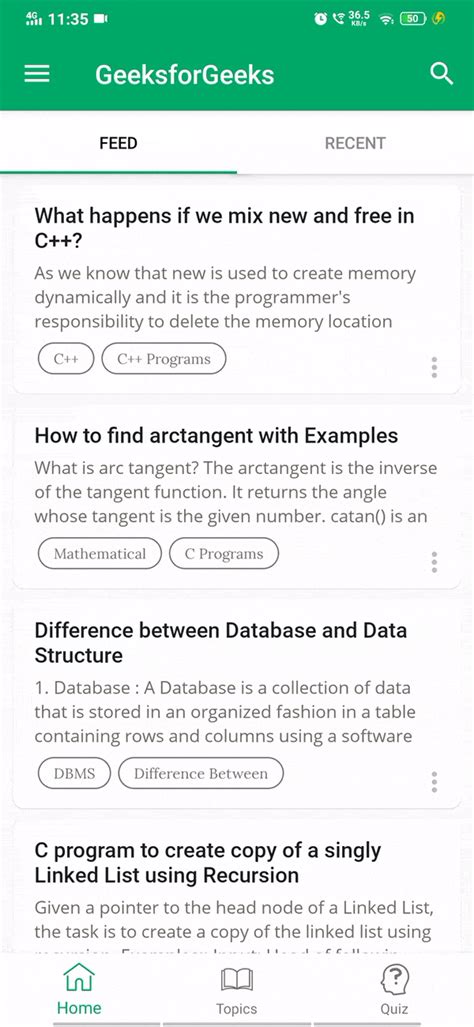Open the singly Linked List Recursion article
474x1027 pixels.
[208, 862]
